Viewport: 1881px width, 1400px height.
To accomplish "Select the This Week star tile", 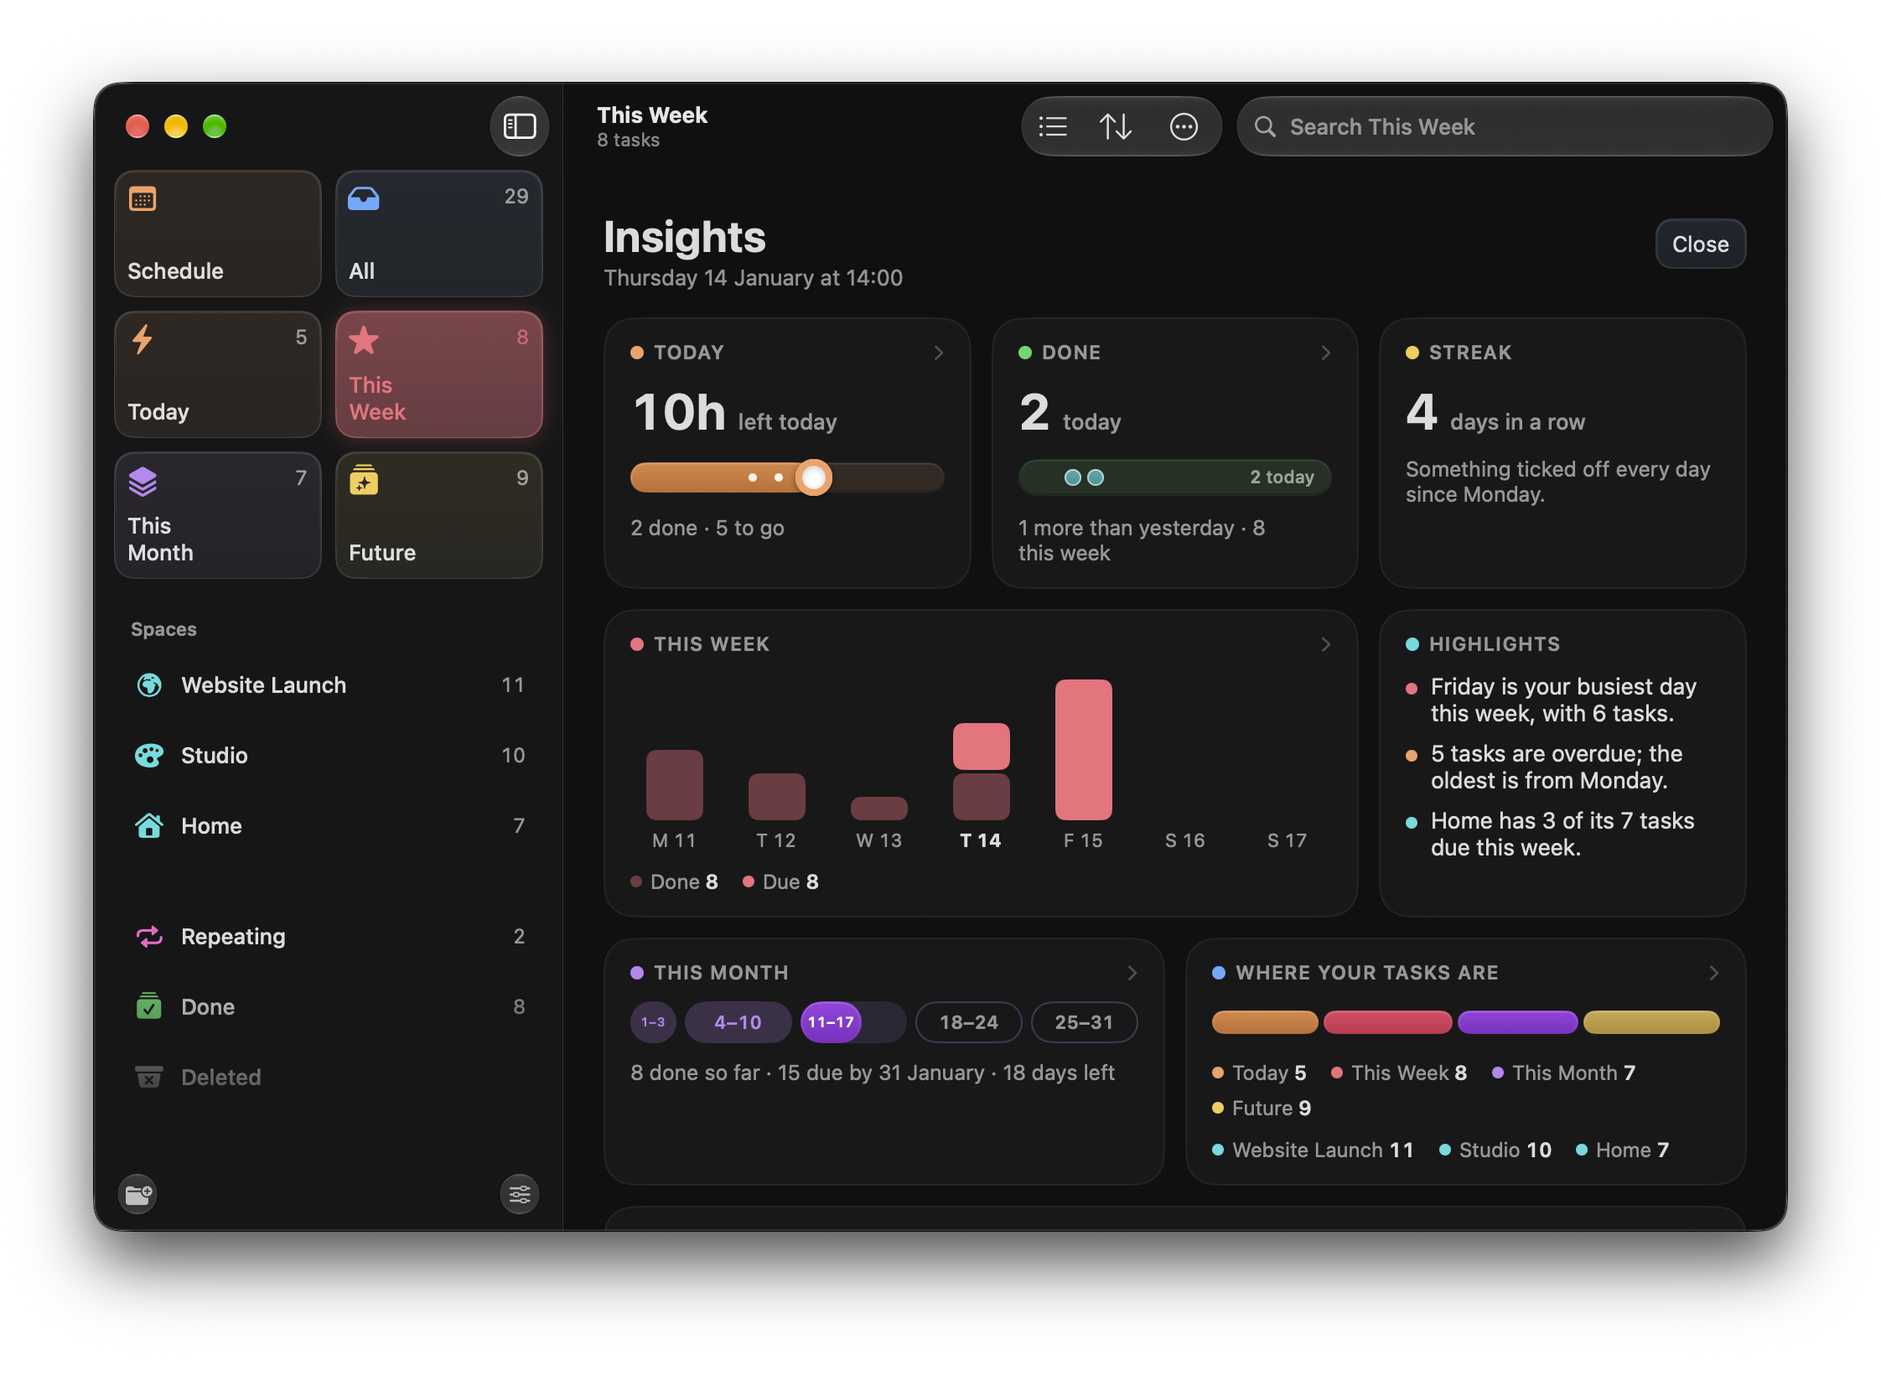I will 439,374.
